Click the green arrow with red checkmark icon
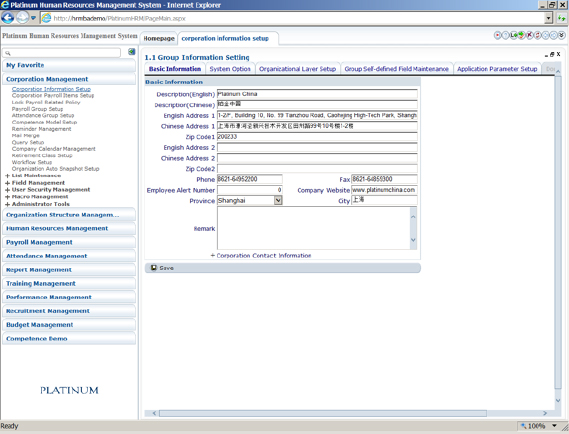569x434 pixels. pyautogui.click(x=521, y=35)
